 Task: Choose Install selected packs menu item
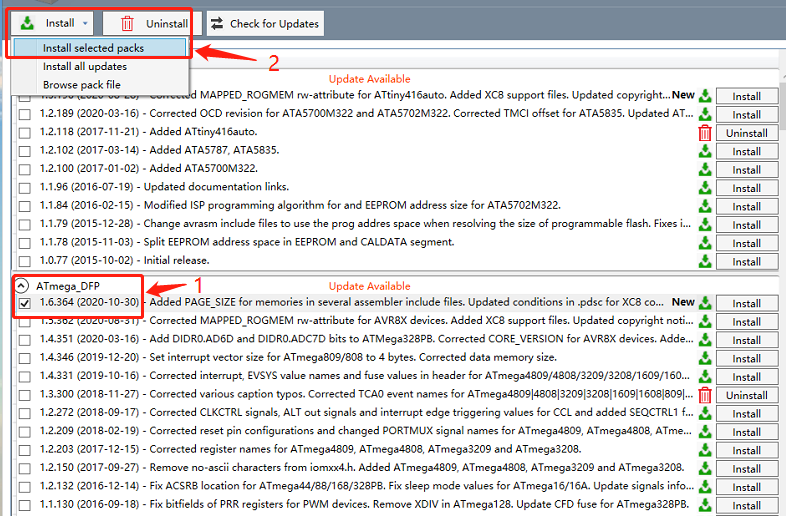99,48
